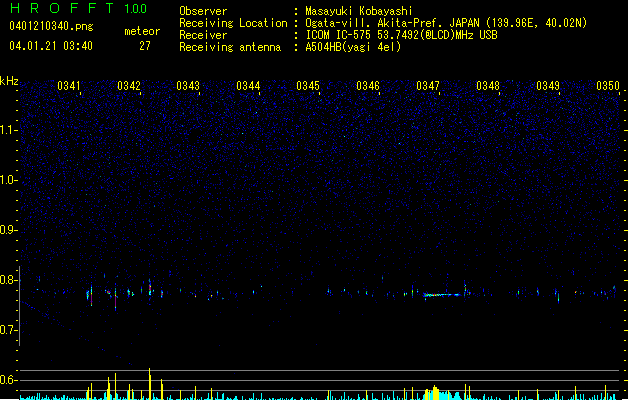Click the long horizontal meteor echo near 0347

(442, 295)
